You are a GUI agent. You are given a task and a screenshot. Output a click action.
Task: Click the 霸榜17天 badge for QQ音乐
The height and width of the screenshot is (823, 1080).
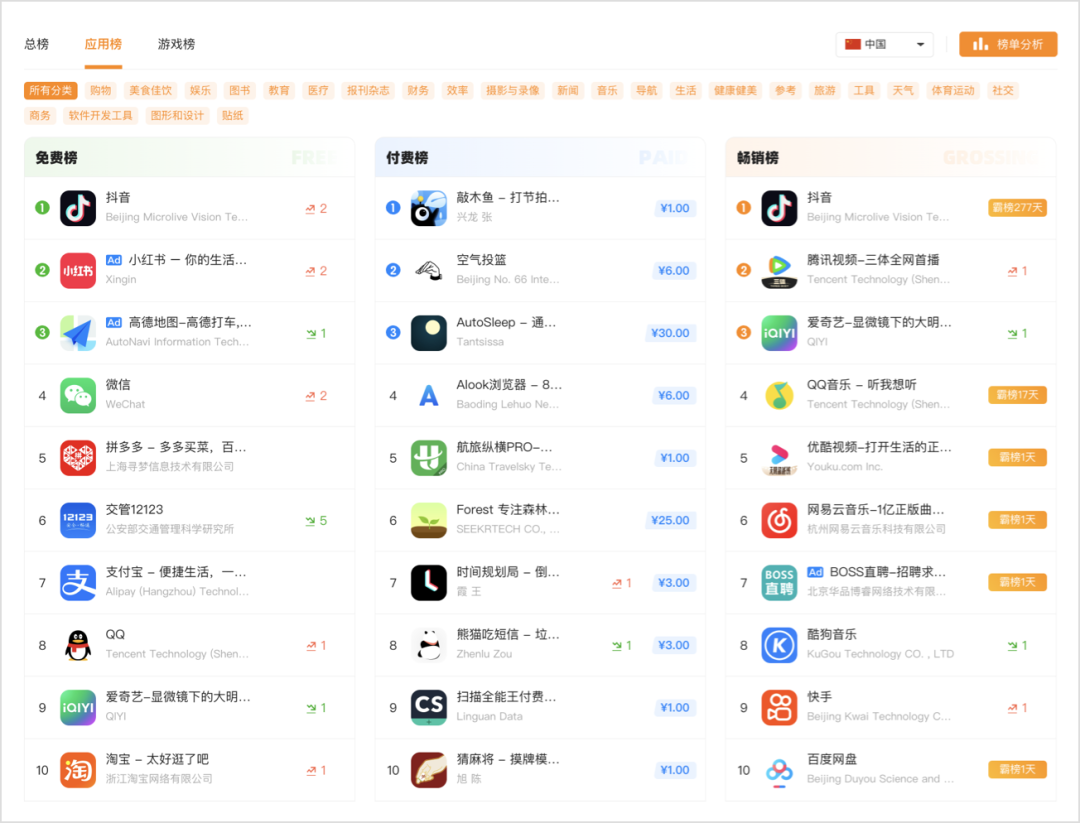(1017, 395)
